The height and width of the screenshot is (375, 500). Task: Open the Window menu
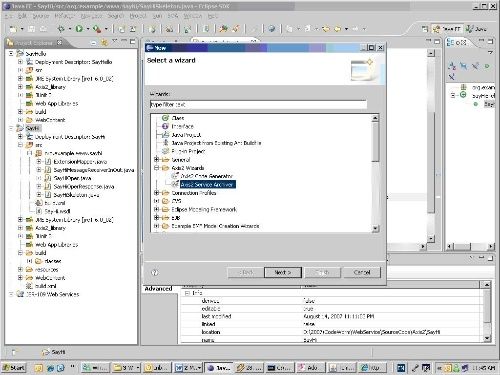coord(193,16)
